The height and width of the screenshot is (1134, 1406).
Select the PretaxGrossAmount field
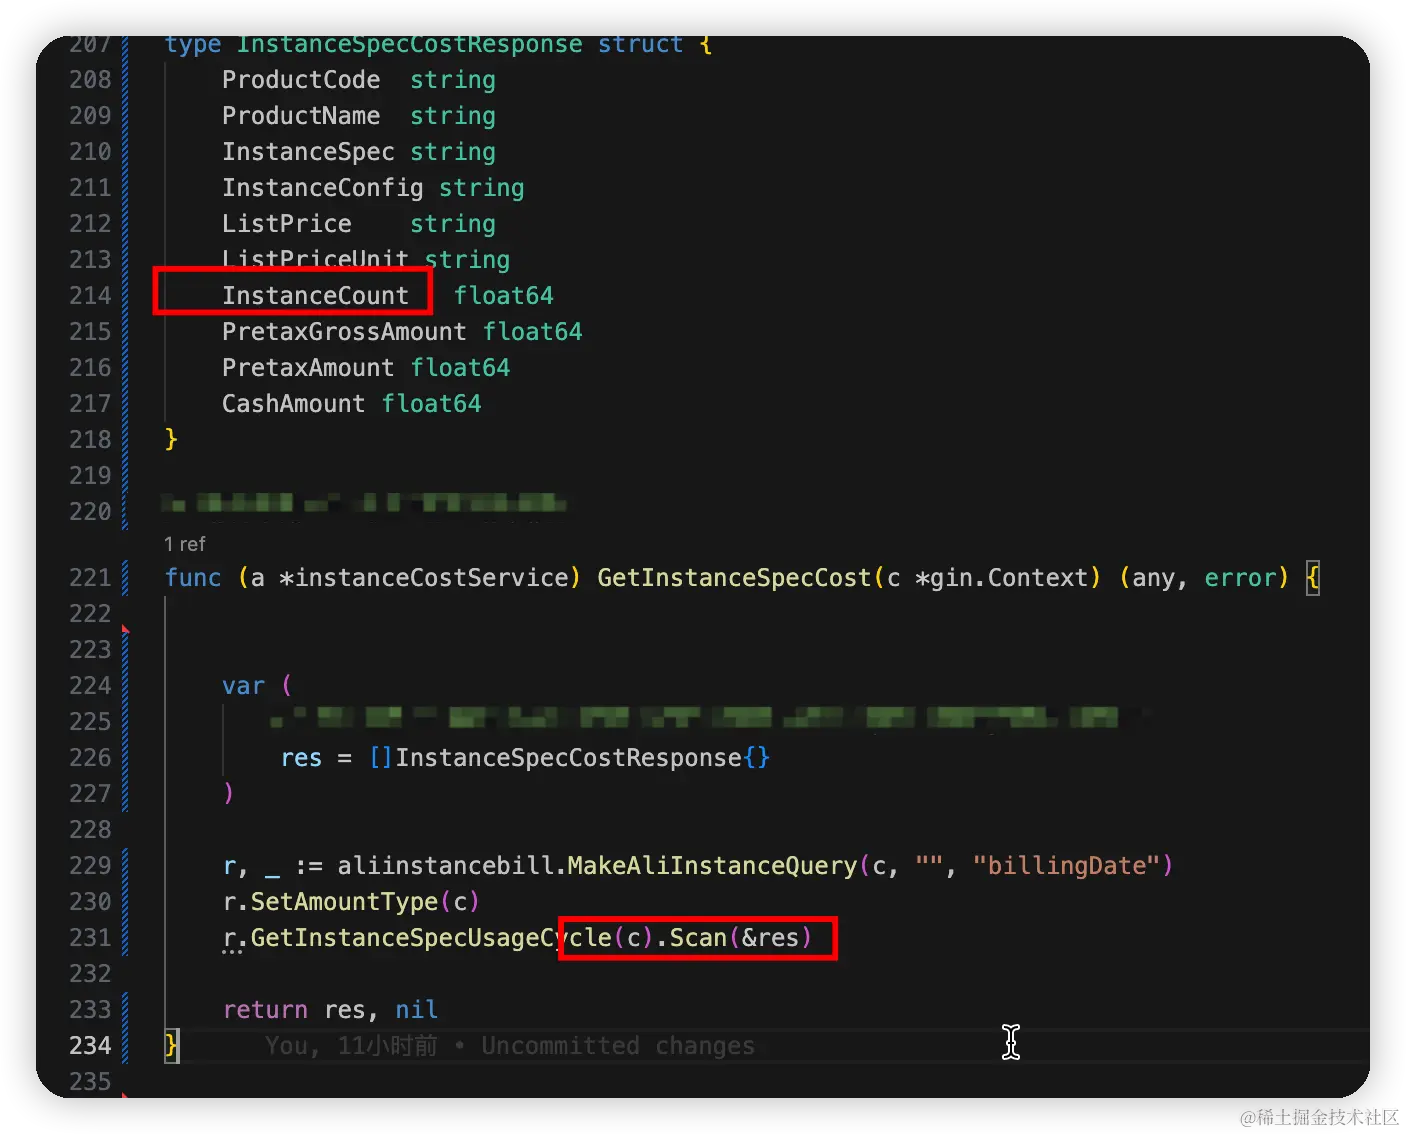[344, 332]
